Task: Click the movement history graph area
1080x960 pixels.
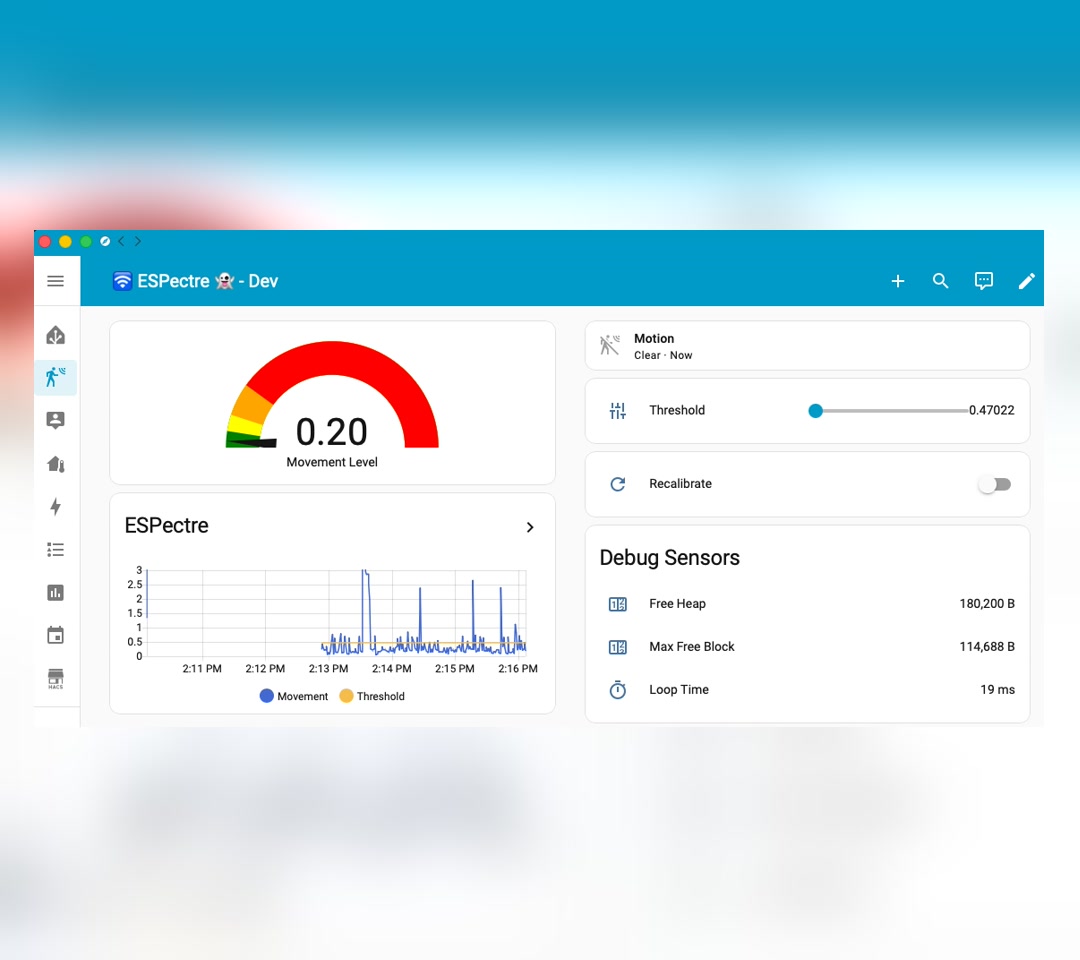Action: point(336,613)
